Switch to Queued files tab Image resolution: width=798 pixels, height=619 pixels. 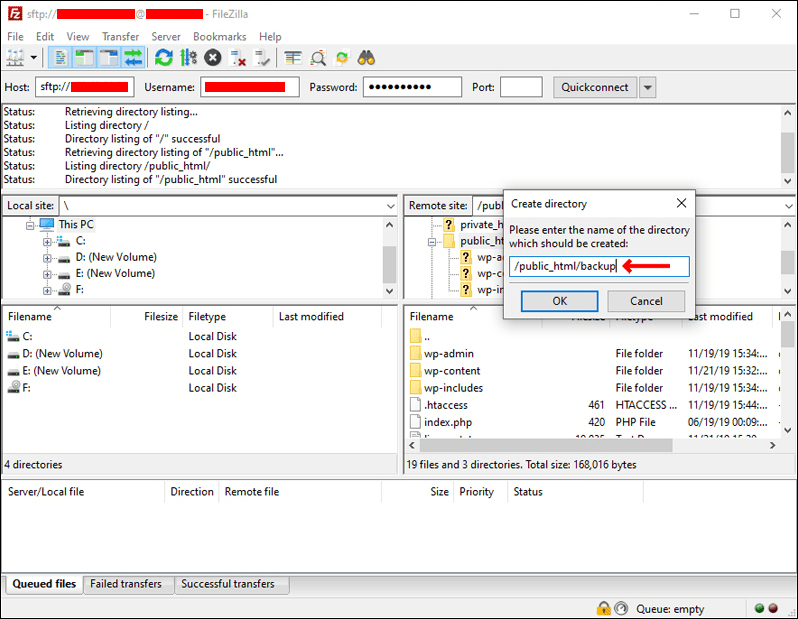click(44, 584)
